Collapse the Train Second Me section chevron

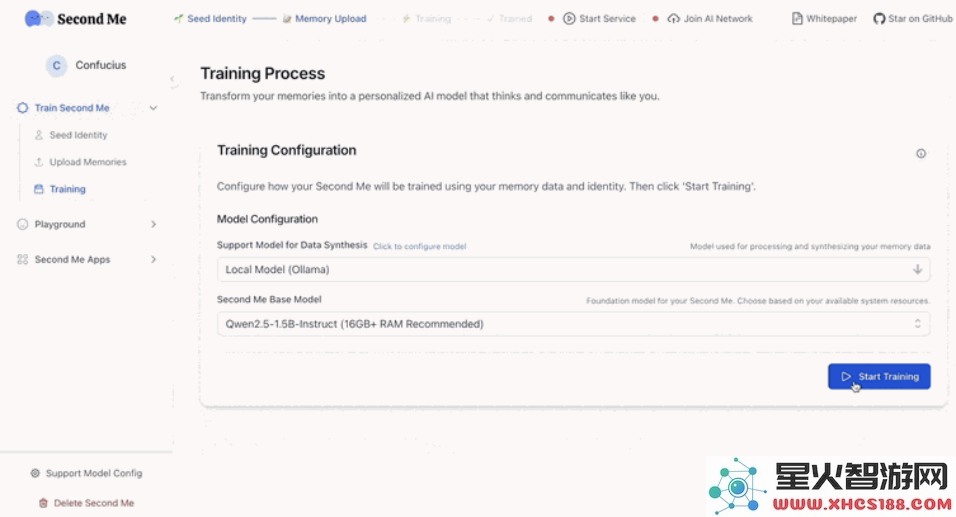tap(154, 108)
